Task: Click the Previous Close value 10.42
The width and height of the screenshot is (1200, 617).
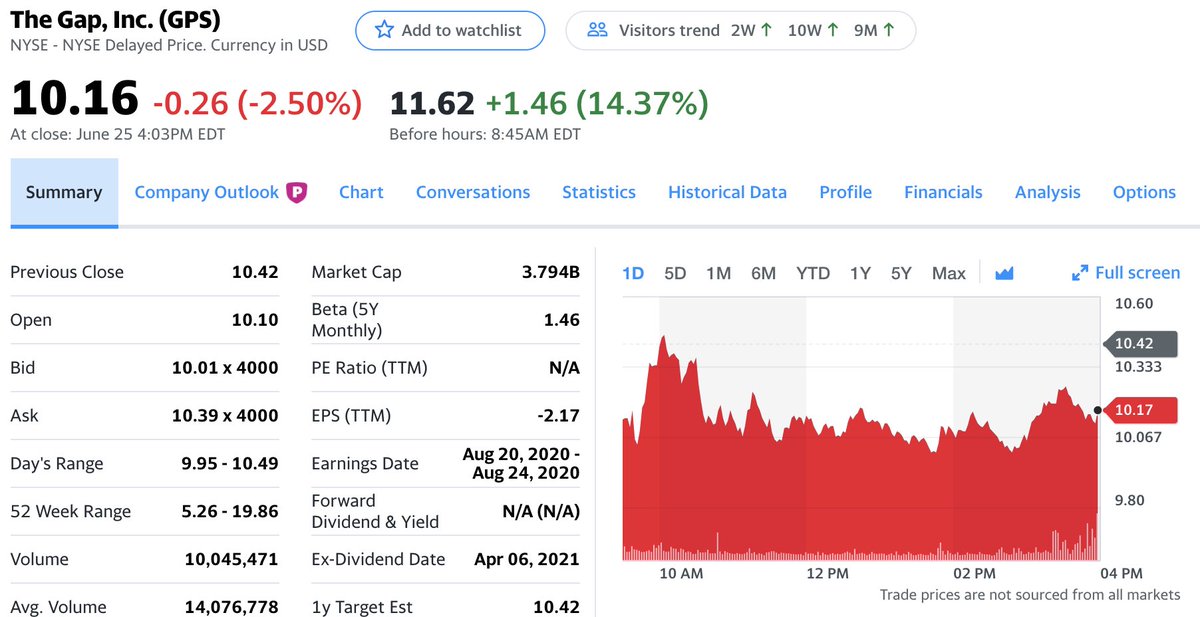Action: pos(255,272)
